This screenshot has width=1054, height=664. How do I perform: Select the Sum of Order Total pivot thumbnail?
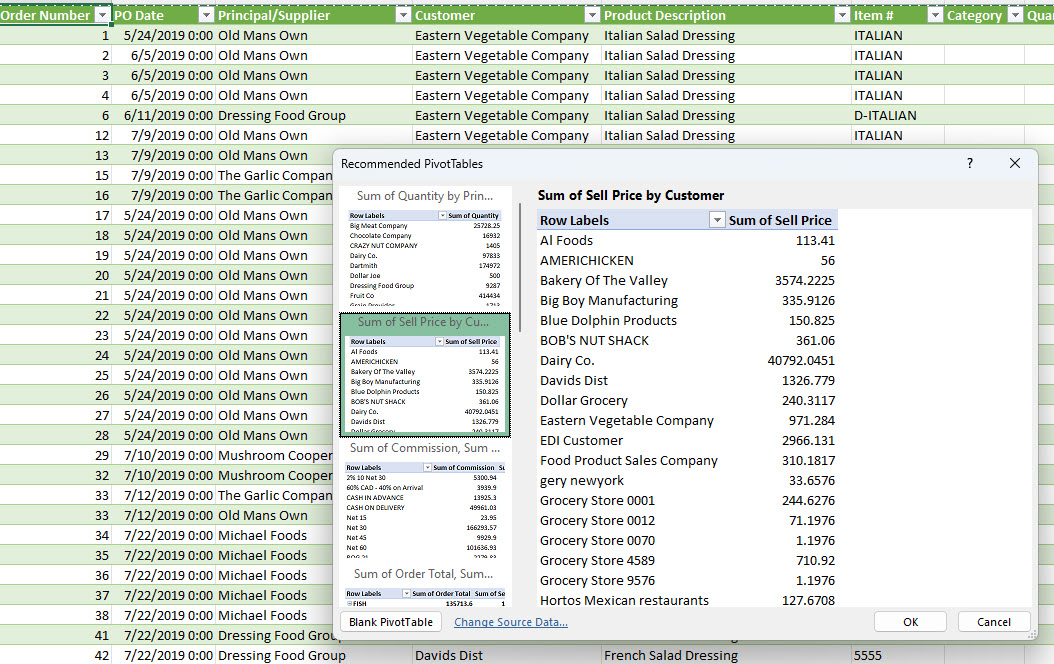click(425, 586)
